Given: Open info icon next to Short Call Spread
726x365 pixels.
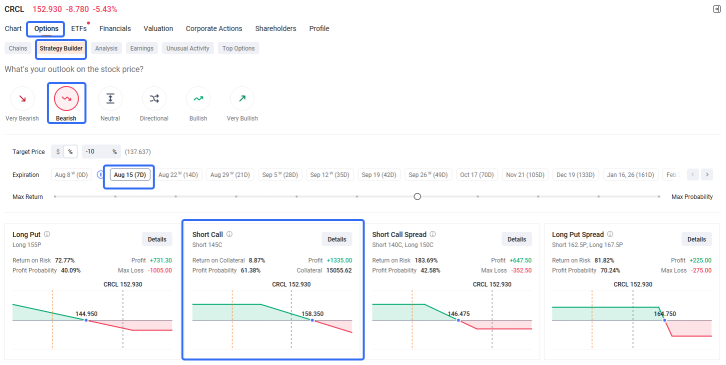Looking at the screenshot, I should [432, 234].
